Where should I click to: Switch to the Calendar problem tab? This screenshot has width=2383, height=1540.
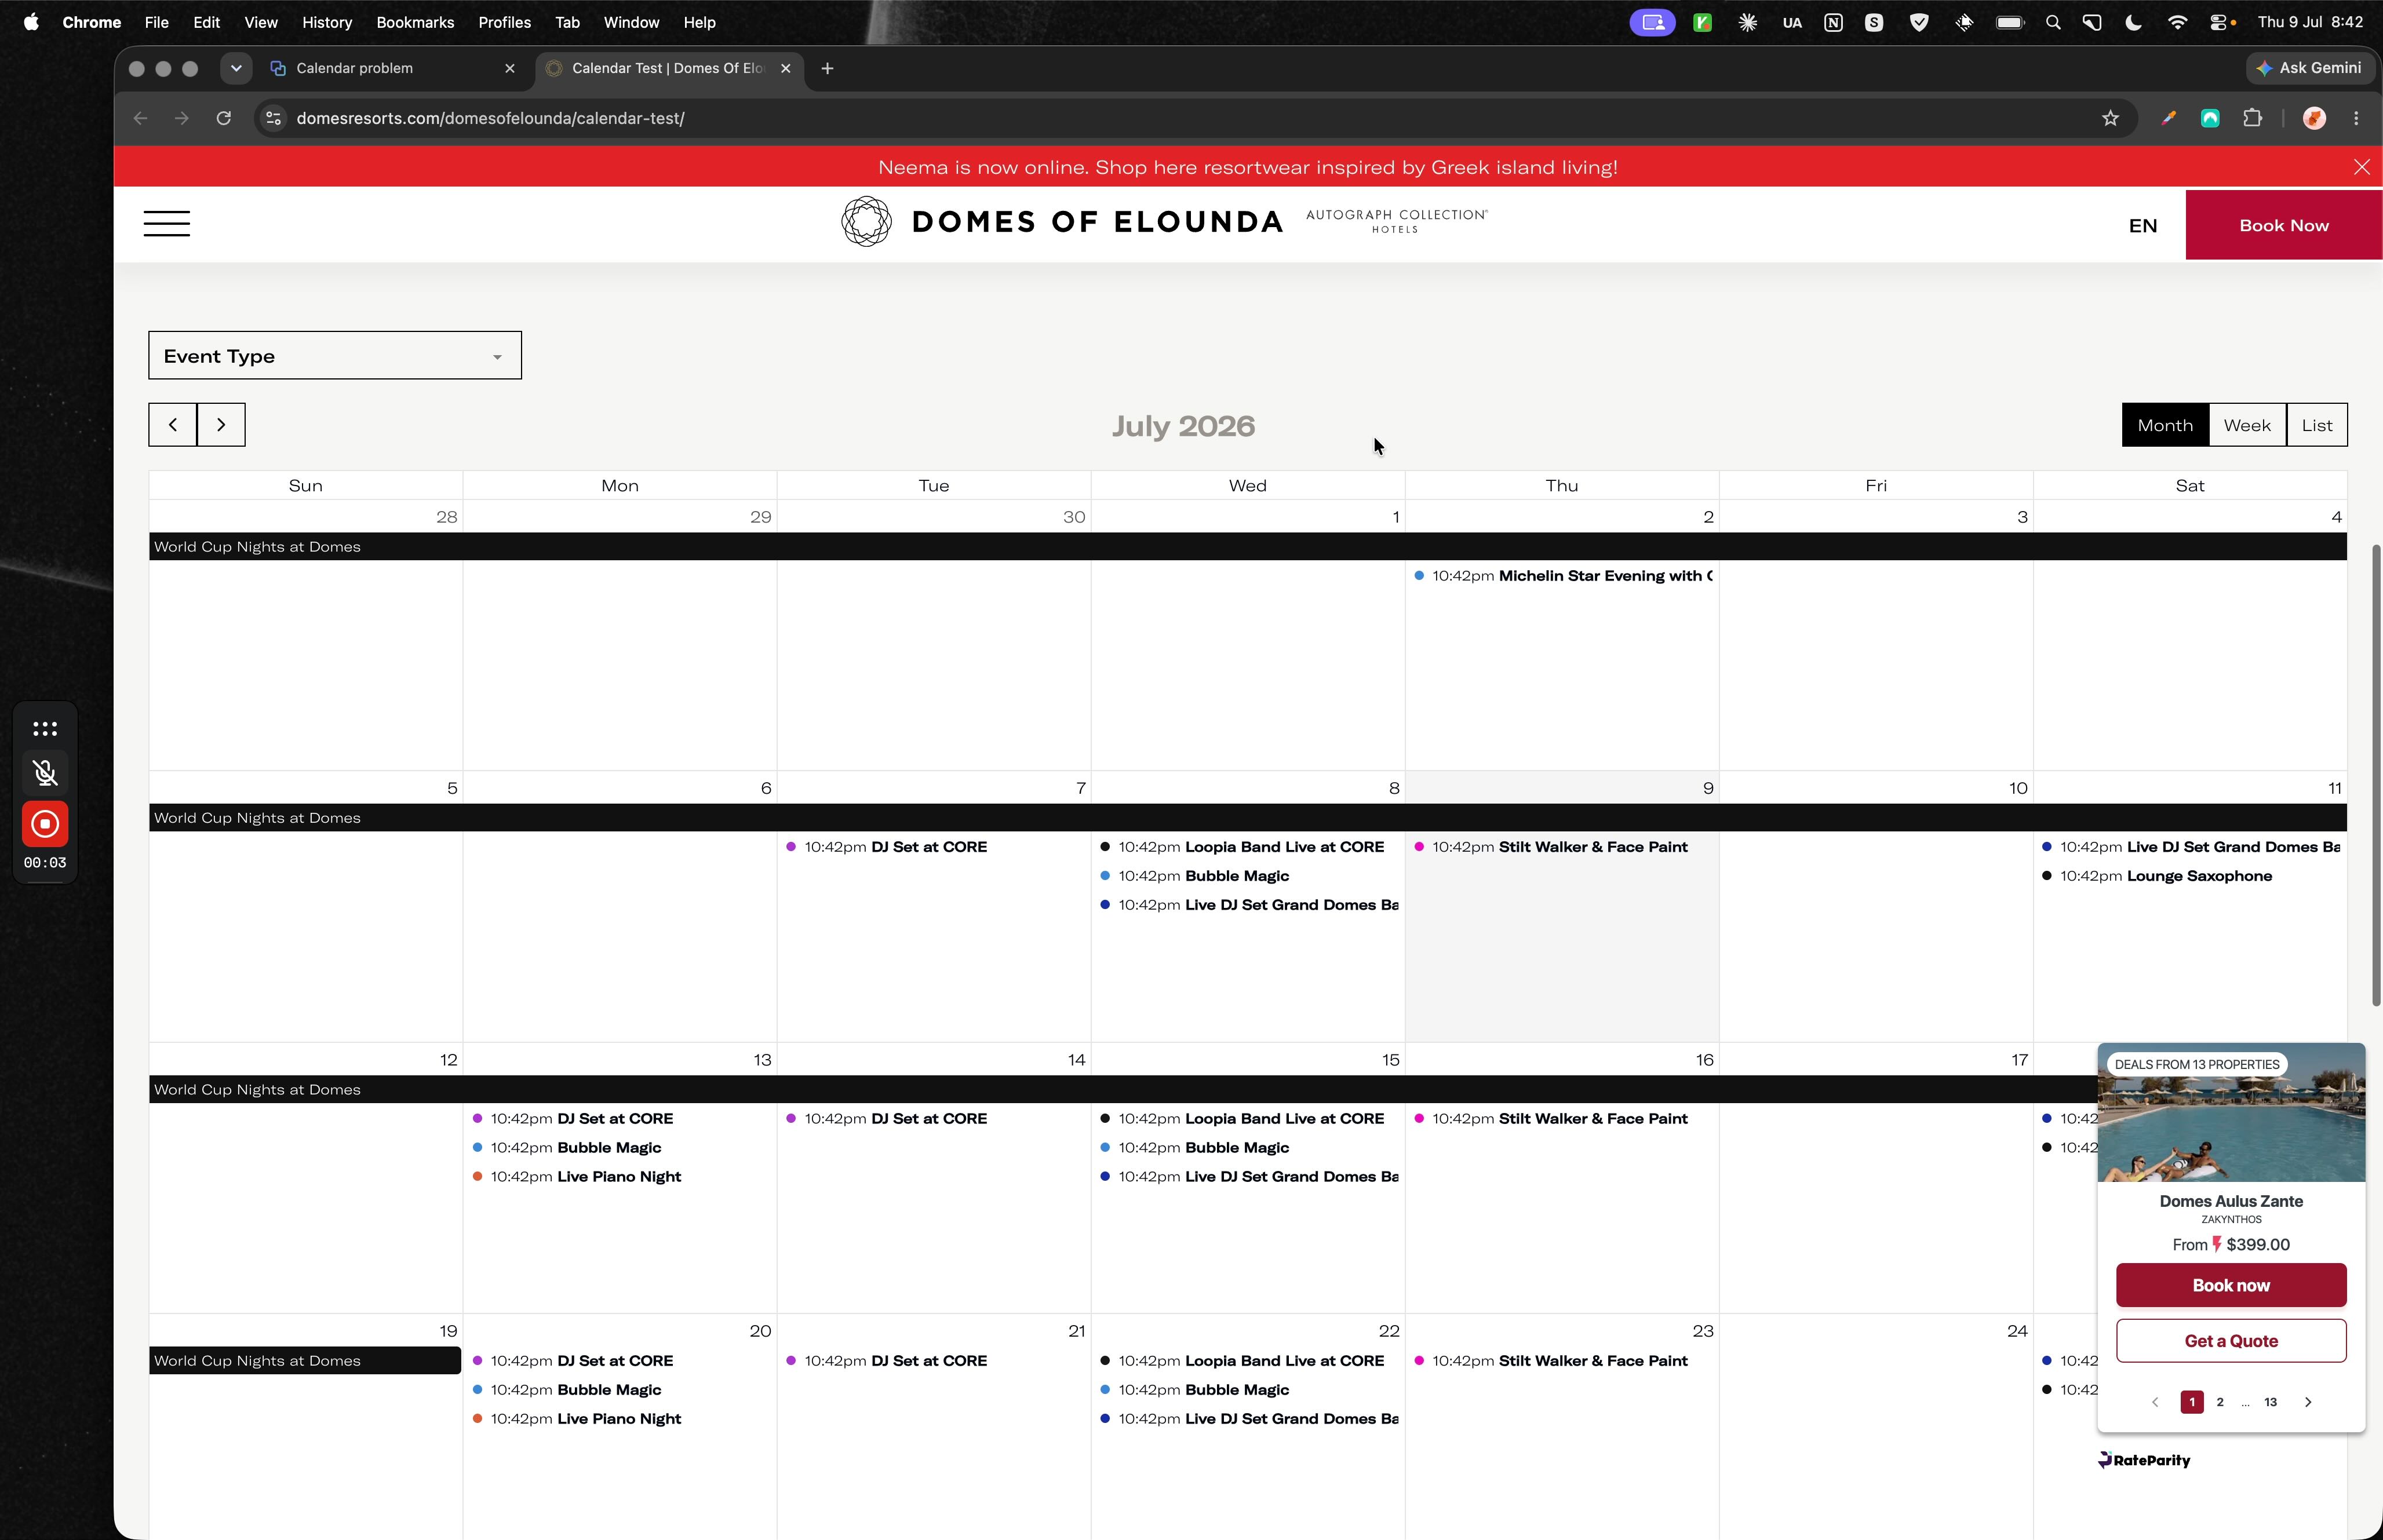tap(393, 68)
